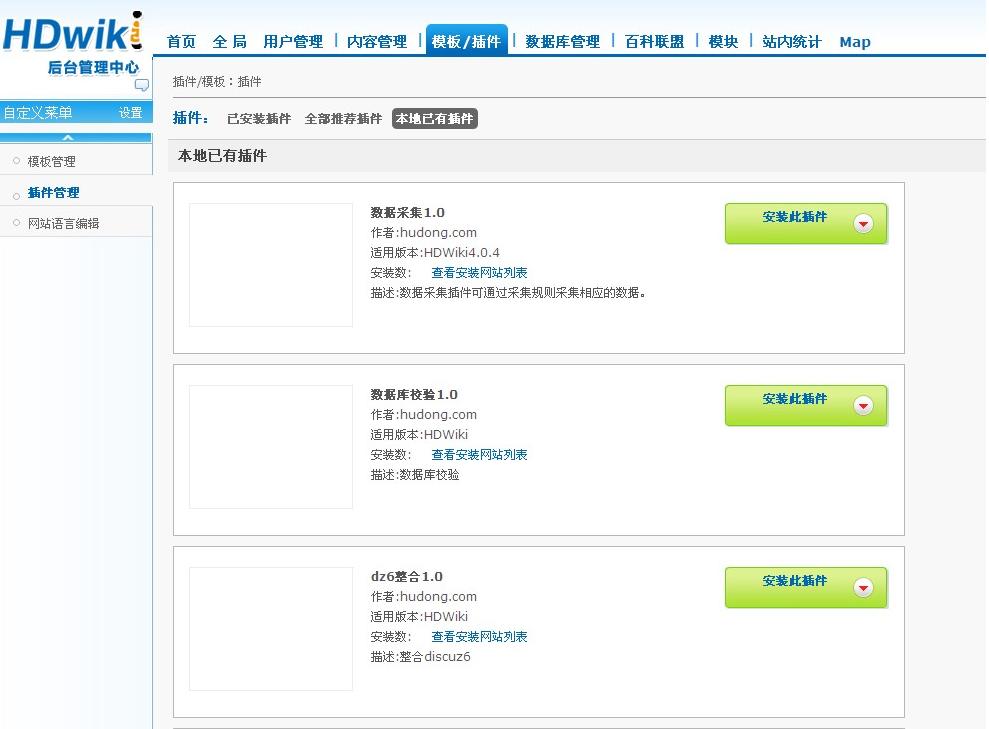Viewport: 989px width, 729px height.
Task: Install the dz6整合1.0 plugin
Action: (x=806, y=588)
